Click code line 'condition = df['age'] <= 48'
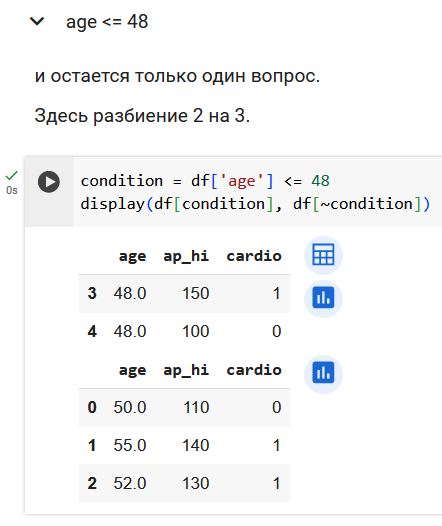442x526 pixels. pyautogui.click(x=205, y=181)
